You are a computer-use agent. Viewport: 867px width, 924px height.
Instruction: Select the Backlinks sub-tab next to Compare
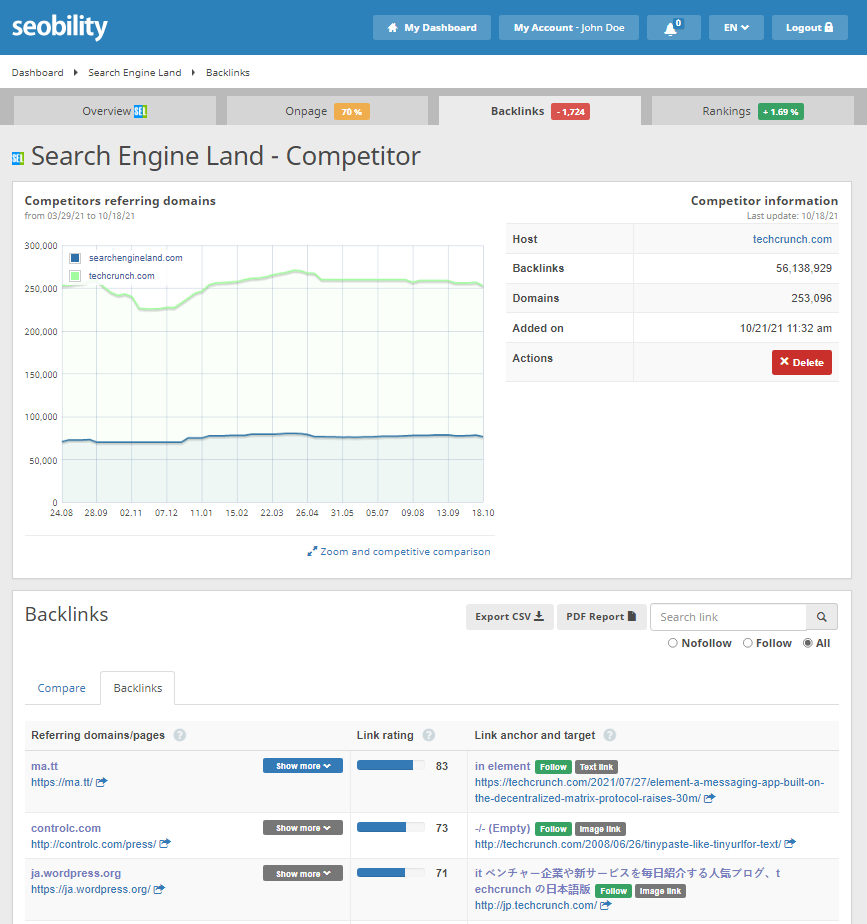click(137, 688)
